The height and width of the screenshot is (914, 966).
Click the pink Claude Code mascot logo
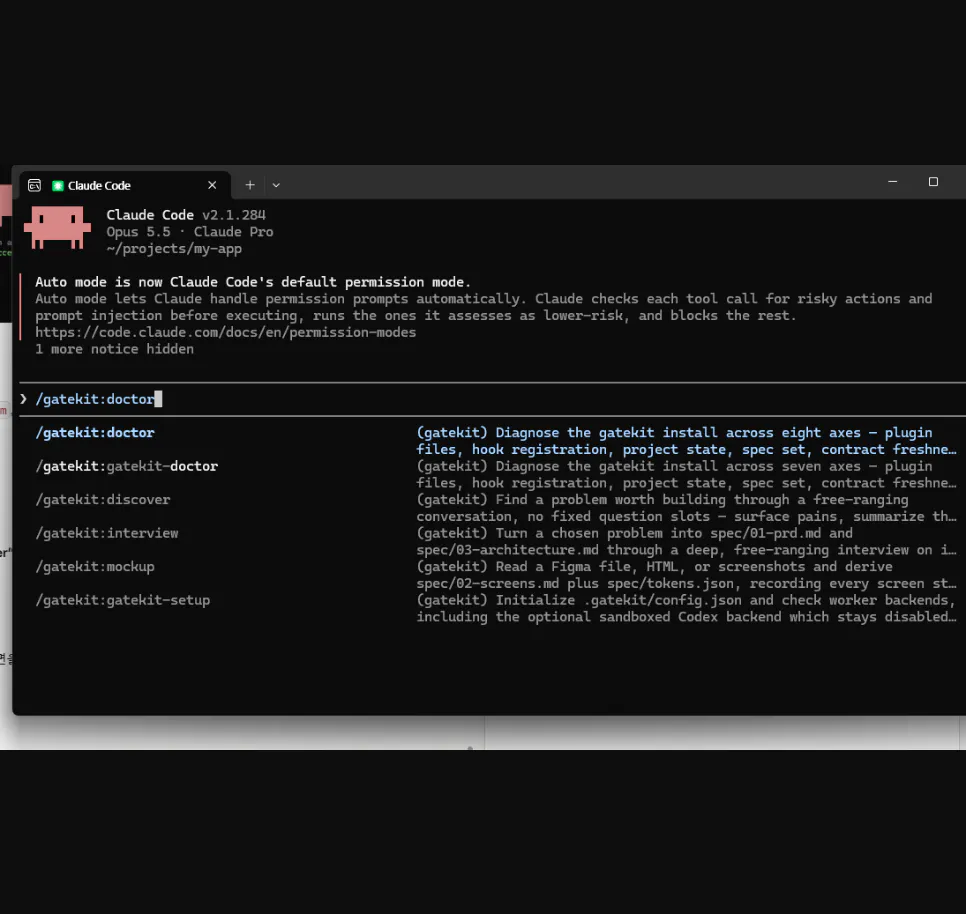click(x=57, y=228)
